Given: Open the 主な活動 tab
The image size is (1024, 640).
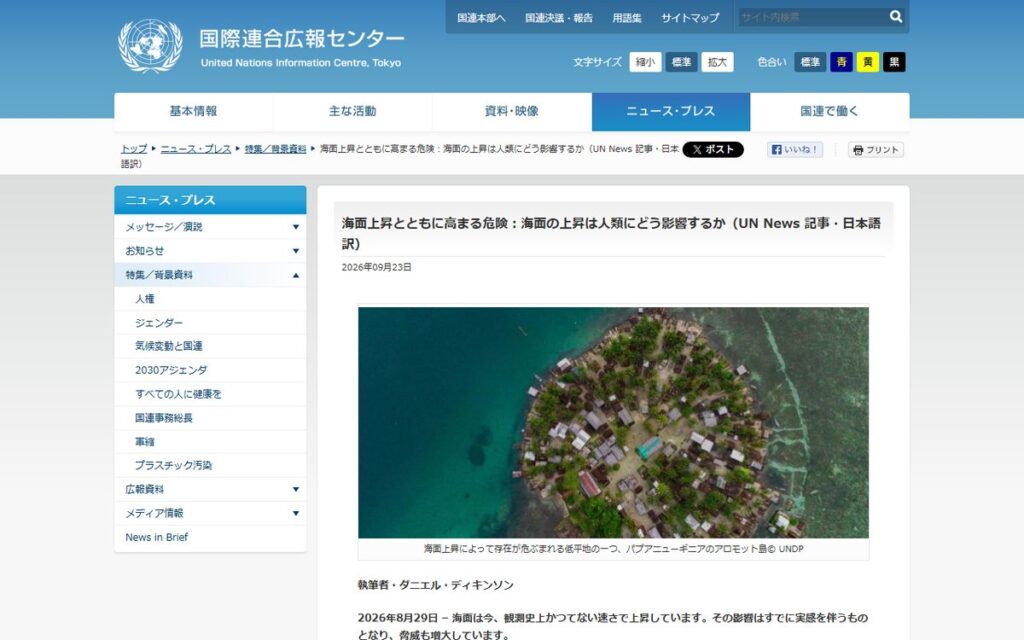Looking at the screenshot, I should click(353, 112).
